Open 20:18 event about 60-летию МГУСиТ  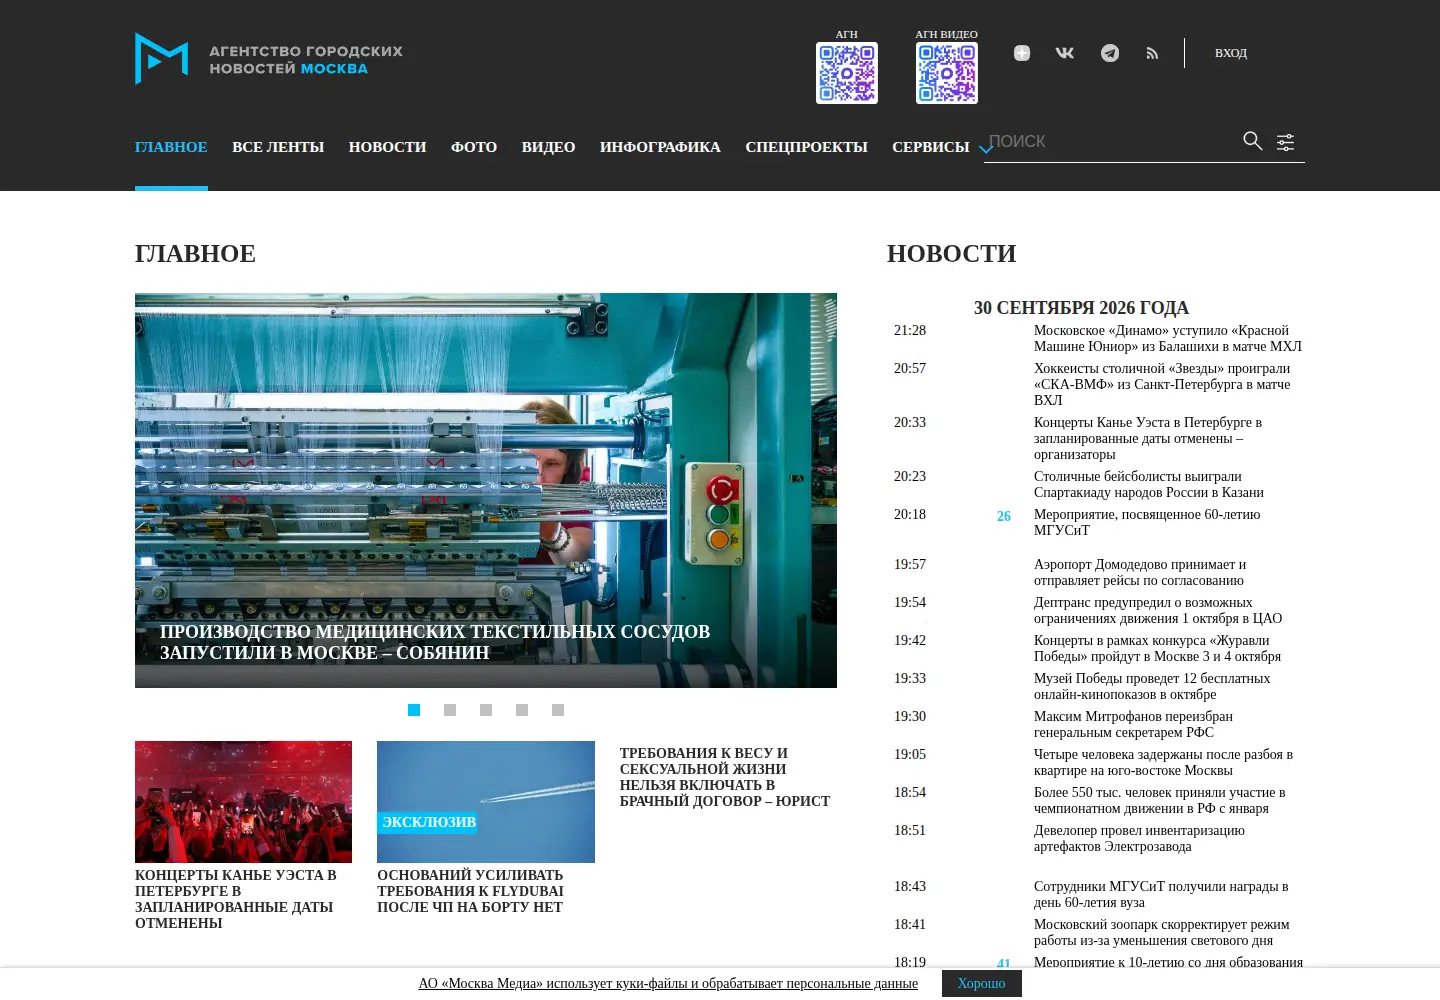(1147, 522)
